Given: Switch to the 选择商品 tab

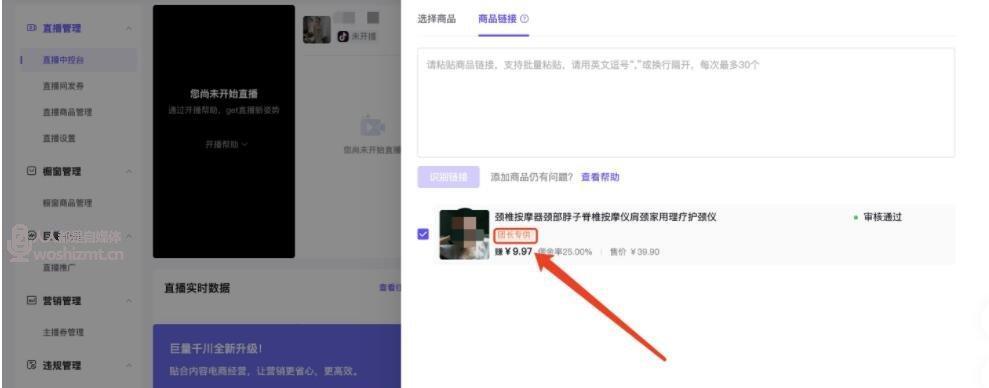Looking at the screenshot, I should (x=436, y=19).
